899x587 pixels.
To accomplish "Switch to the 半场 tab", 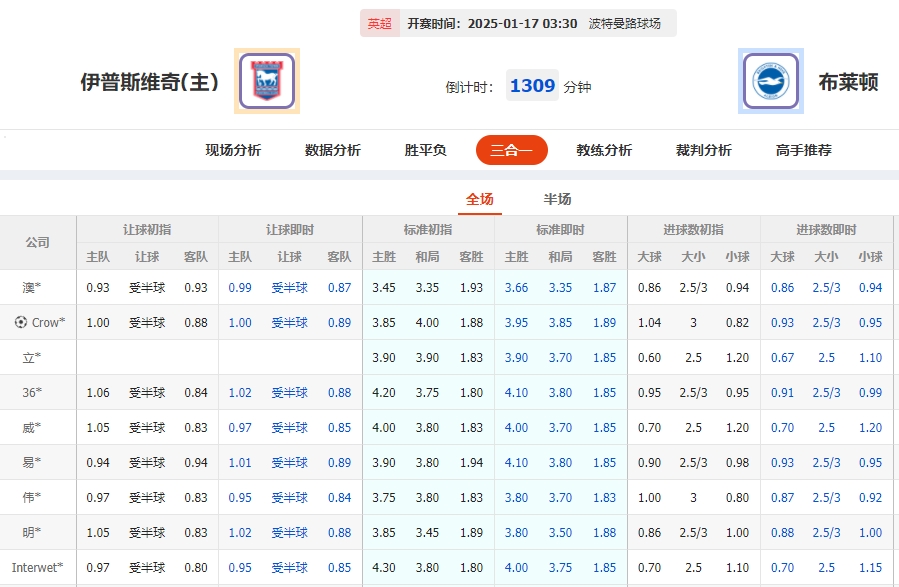I will click(556, 198).
